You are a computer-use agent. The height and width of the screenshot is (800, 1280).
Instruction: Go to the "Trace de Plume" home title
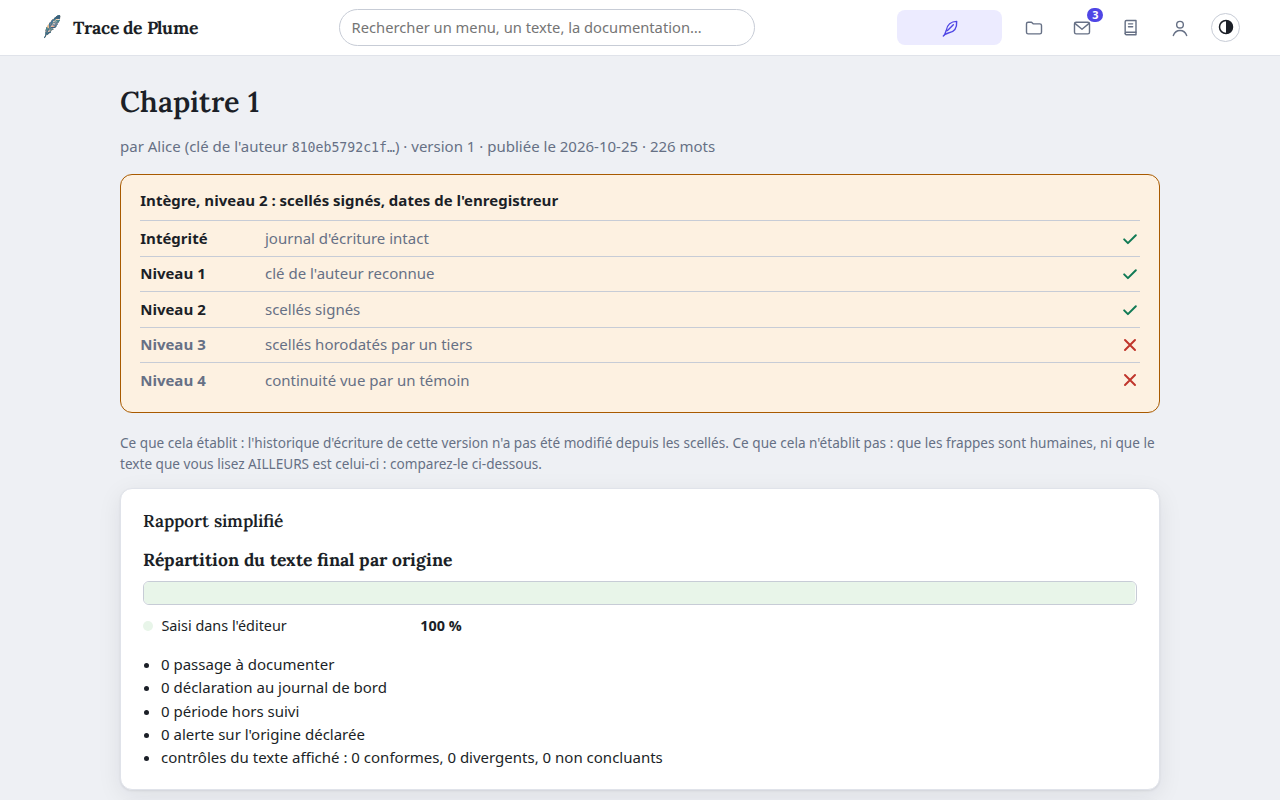pos(136,28)
